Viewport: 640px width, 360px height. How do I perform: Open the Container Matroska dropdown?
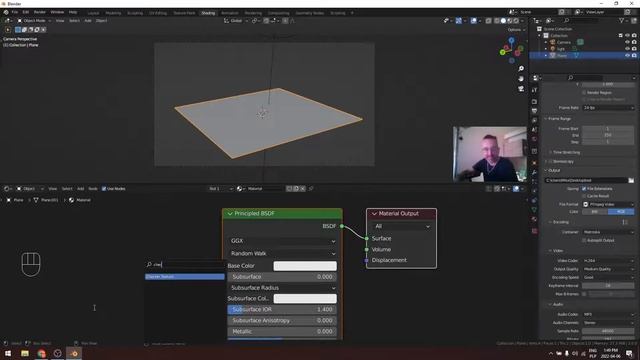pos(608,232)
